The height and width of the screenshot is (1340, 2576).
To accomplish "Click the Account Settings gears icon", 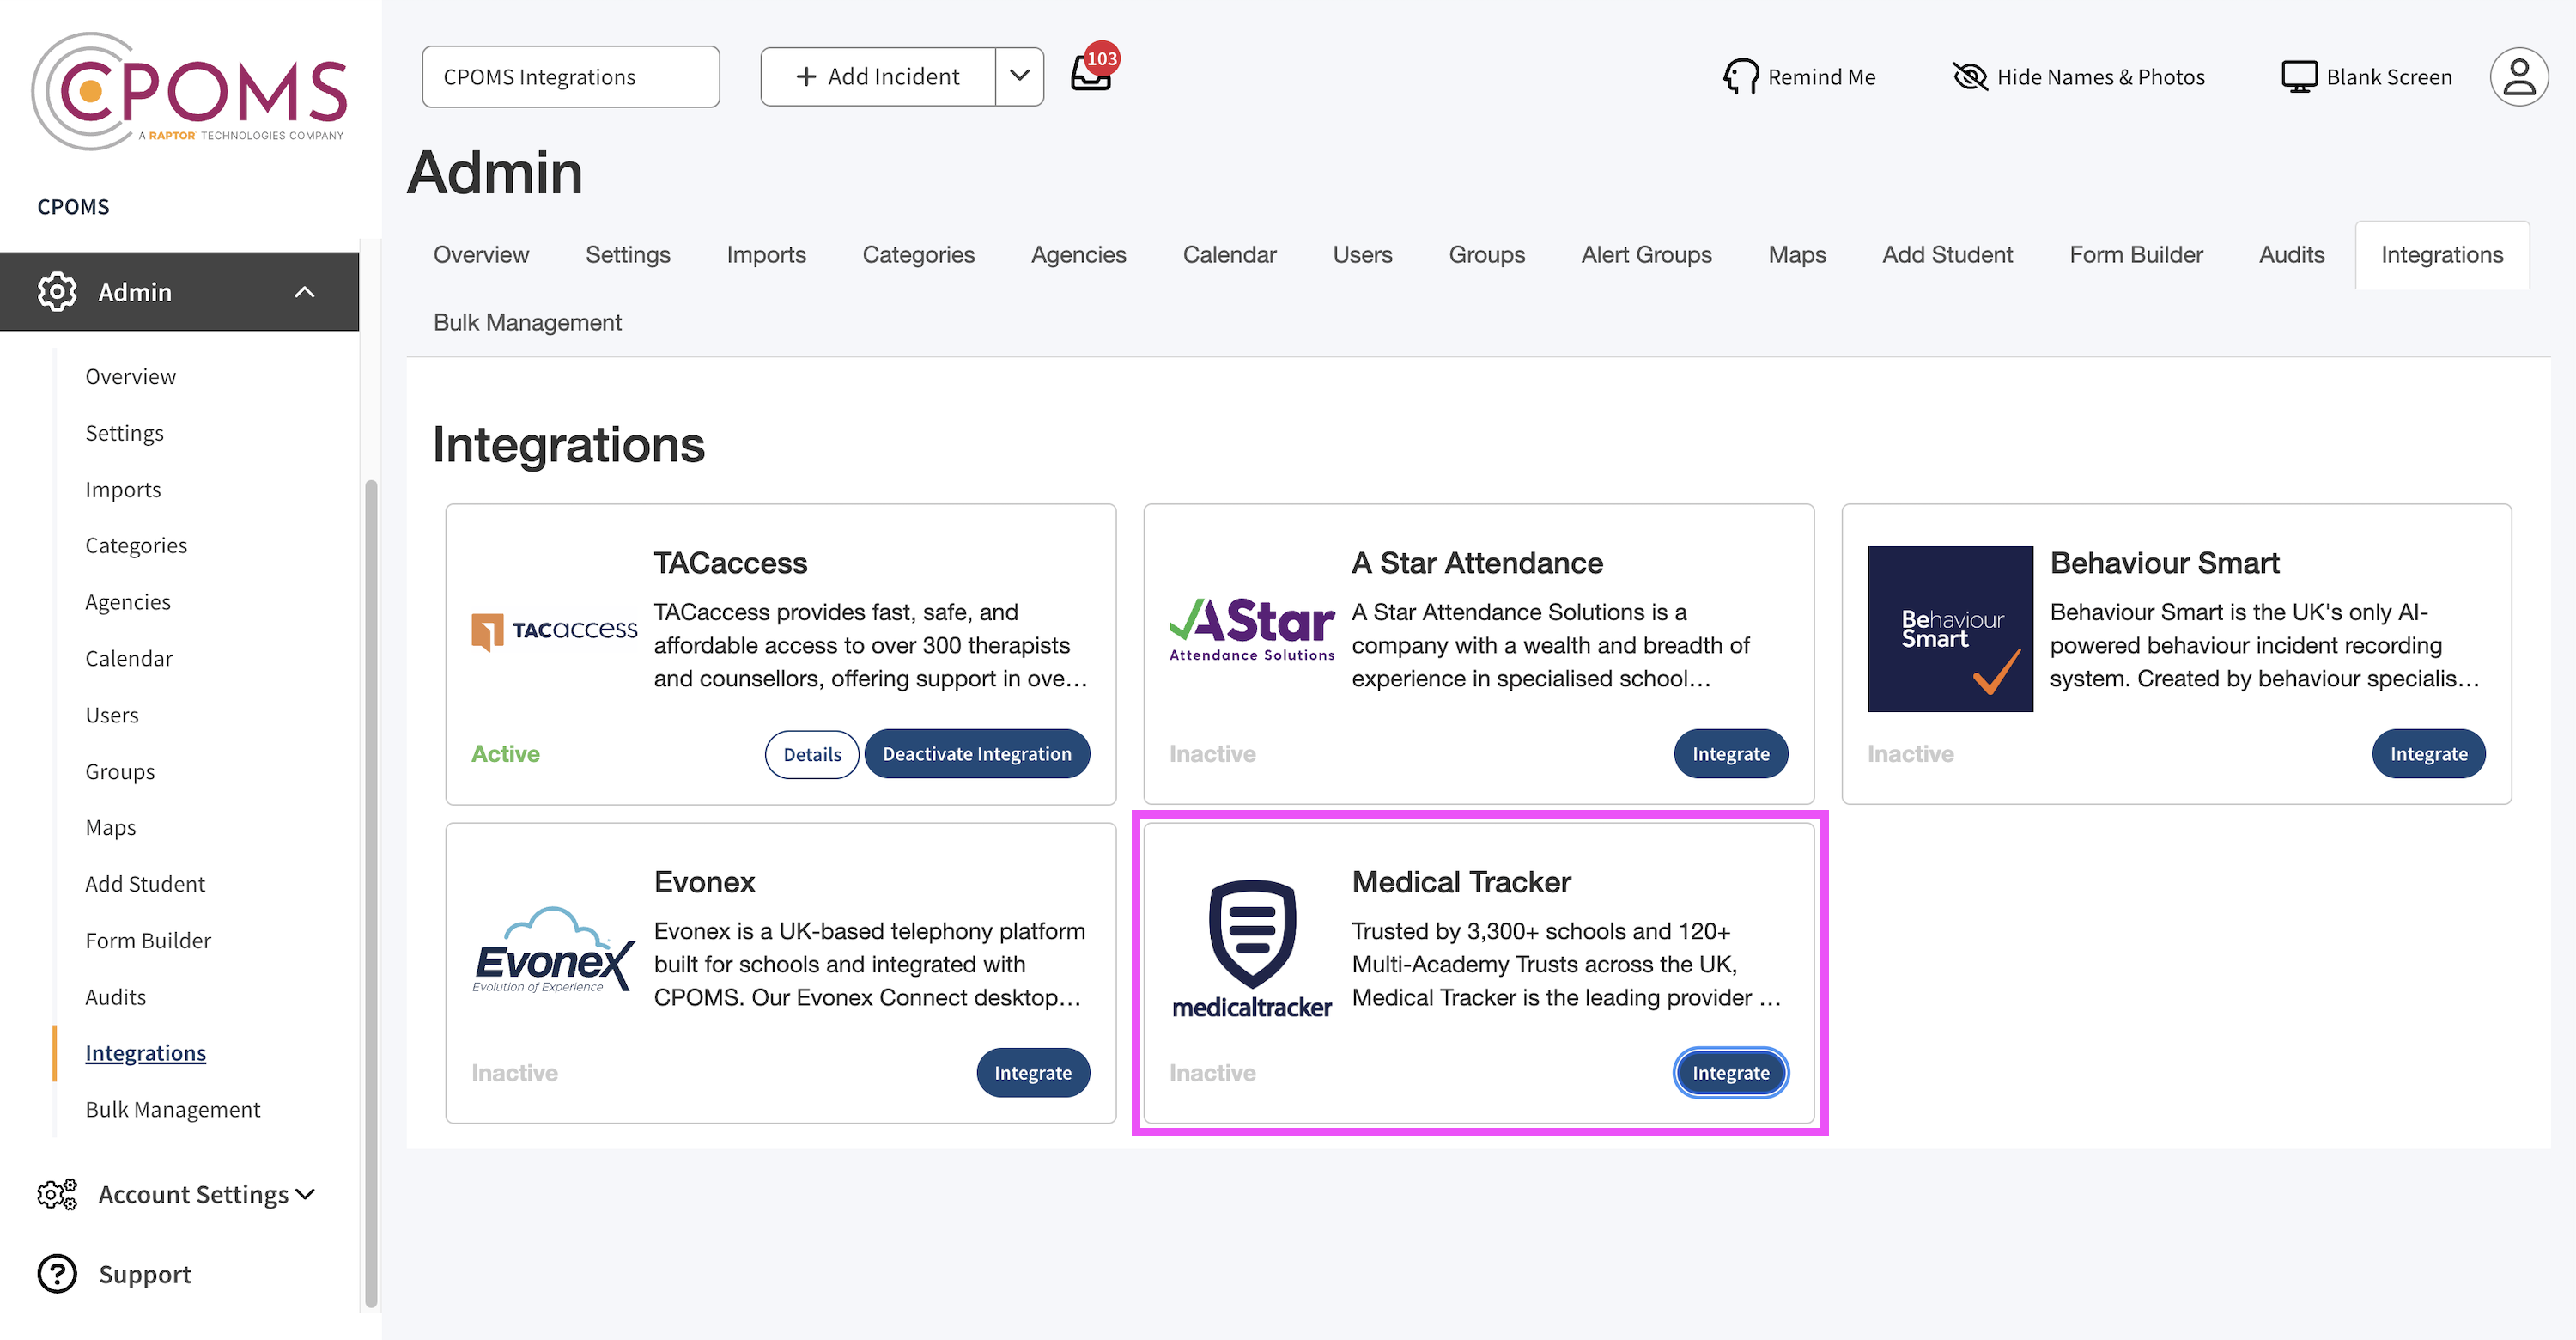I will (57, 1194).
